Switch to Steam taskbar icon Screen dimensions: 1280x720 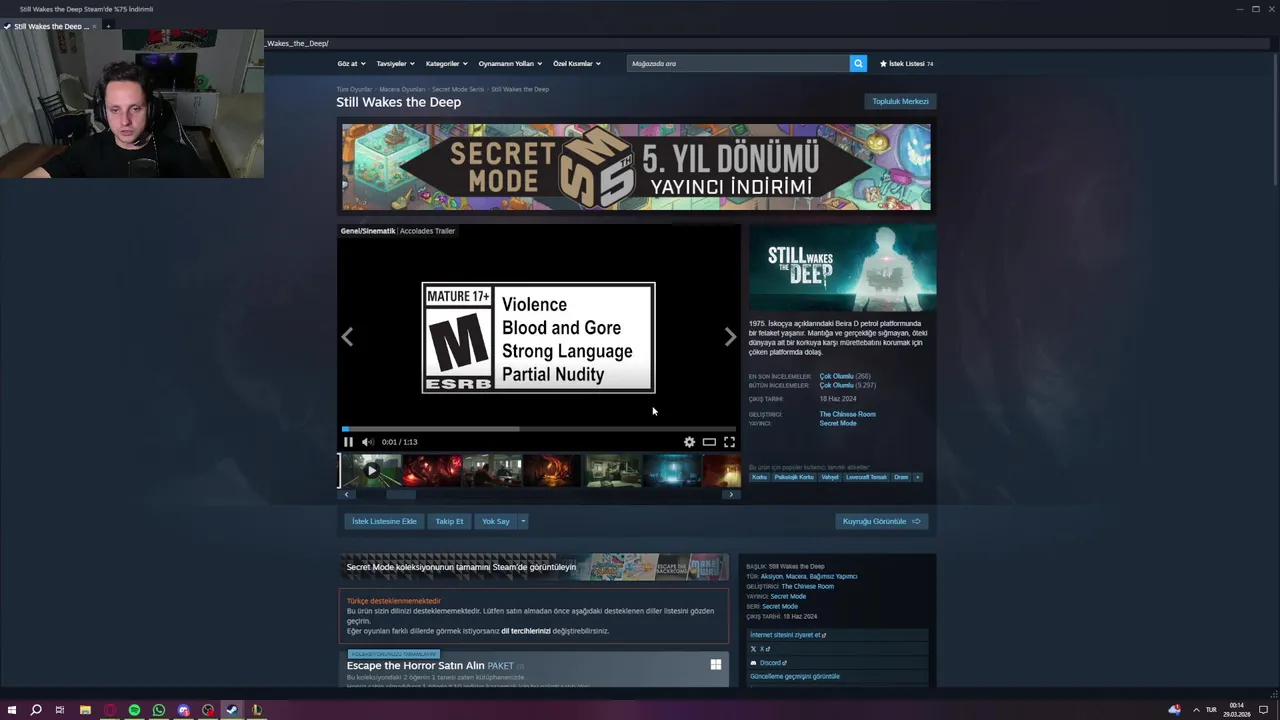pyautogui.click(x=232, y=710)
